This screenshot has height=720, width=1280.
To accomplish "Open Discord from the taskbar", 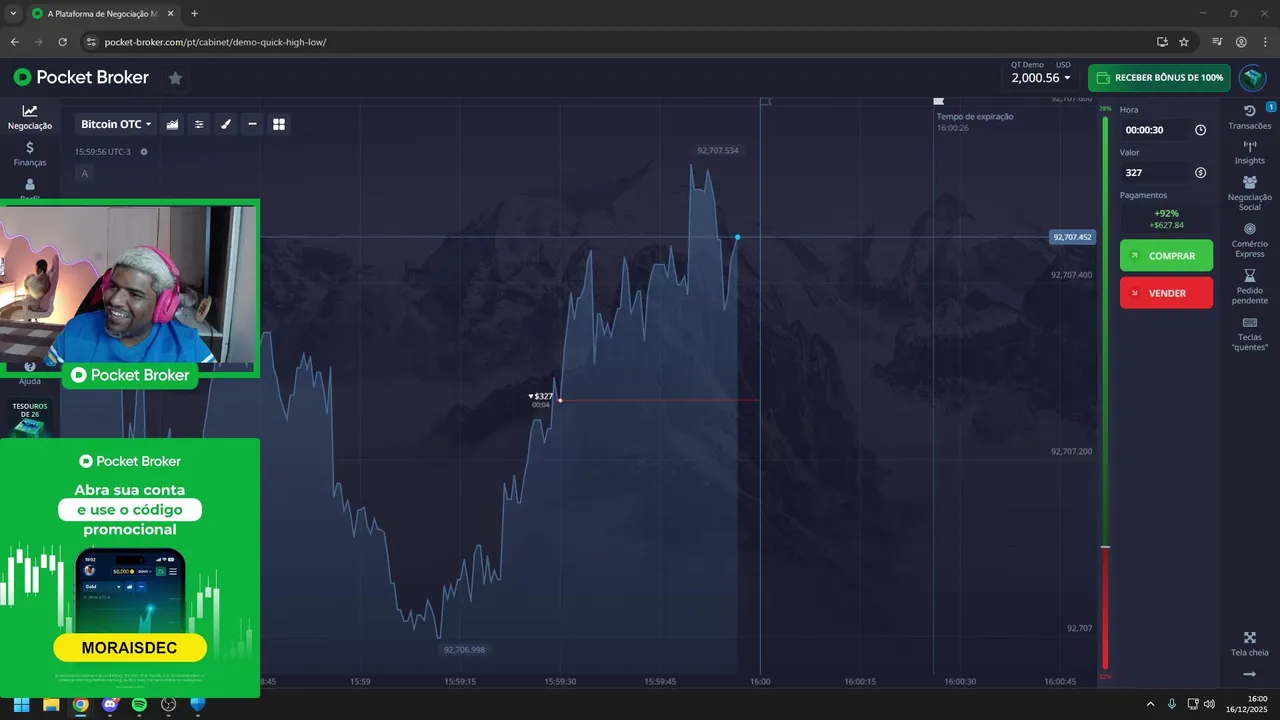I will (x=110, y=704).
